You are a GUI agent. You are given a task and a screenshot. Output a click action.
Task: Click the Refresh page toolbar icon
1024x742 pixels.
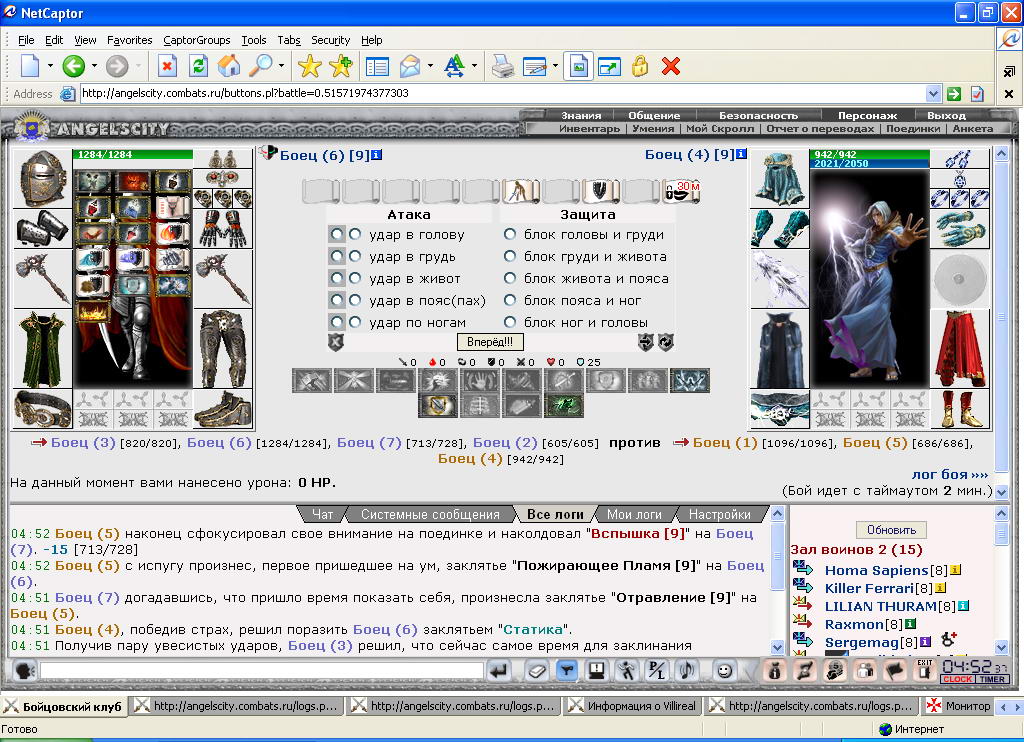tap(199, 66)
